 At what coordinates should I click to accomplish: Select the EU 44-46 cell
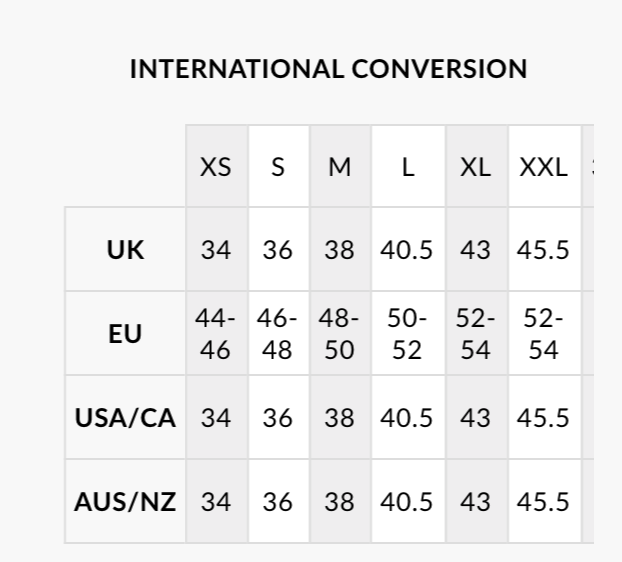click(216, 334)
